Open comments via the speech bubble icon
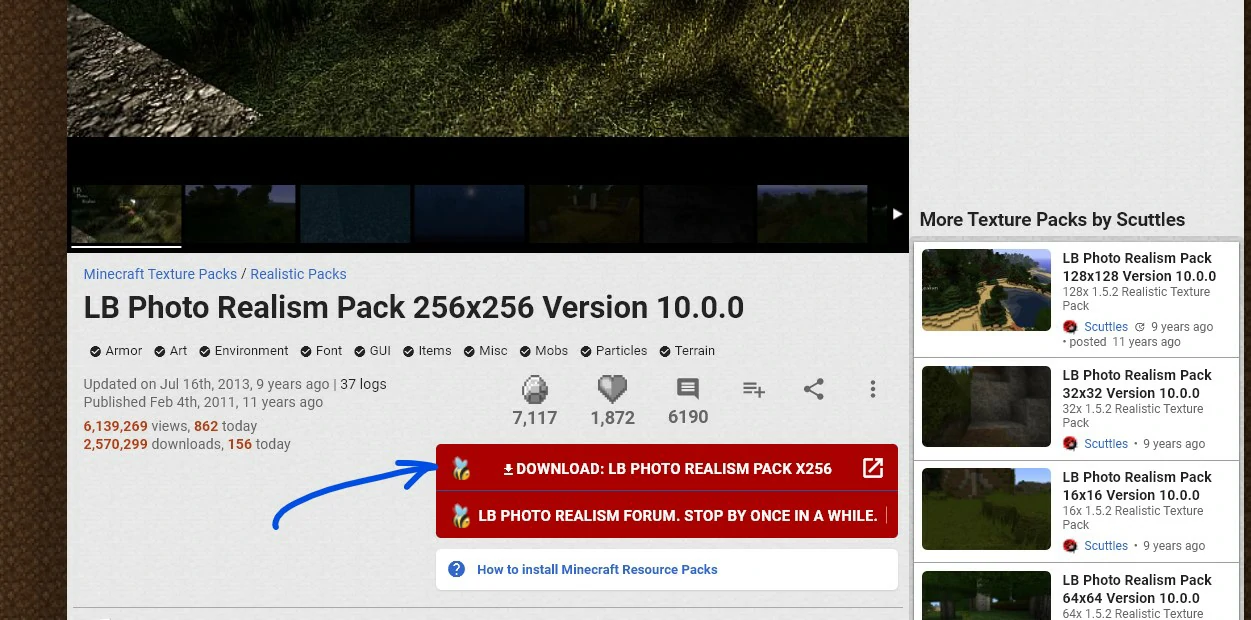This screenshot has height=620, width=1251. (687, 389)
